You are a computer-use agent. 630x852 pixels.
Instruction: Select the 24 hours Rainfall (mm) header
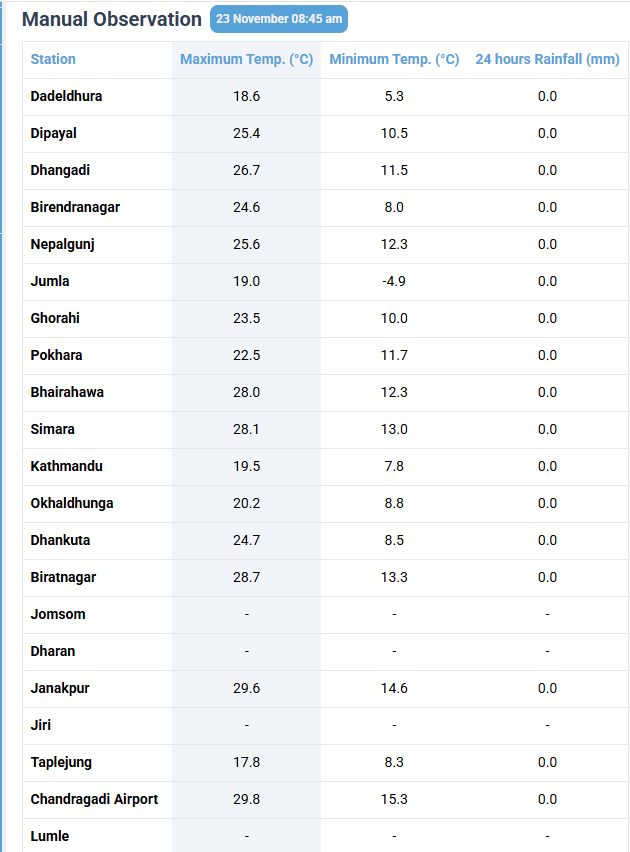tap(547, 60)
